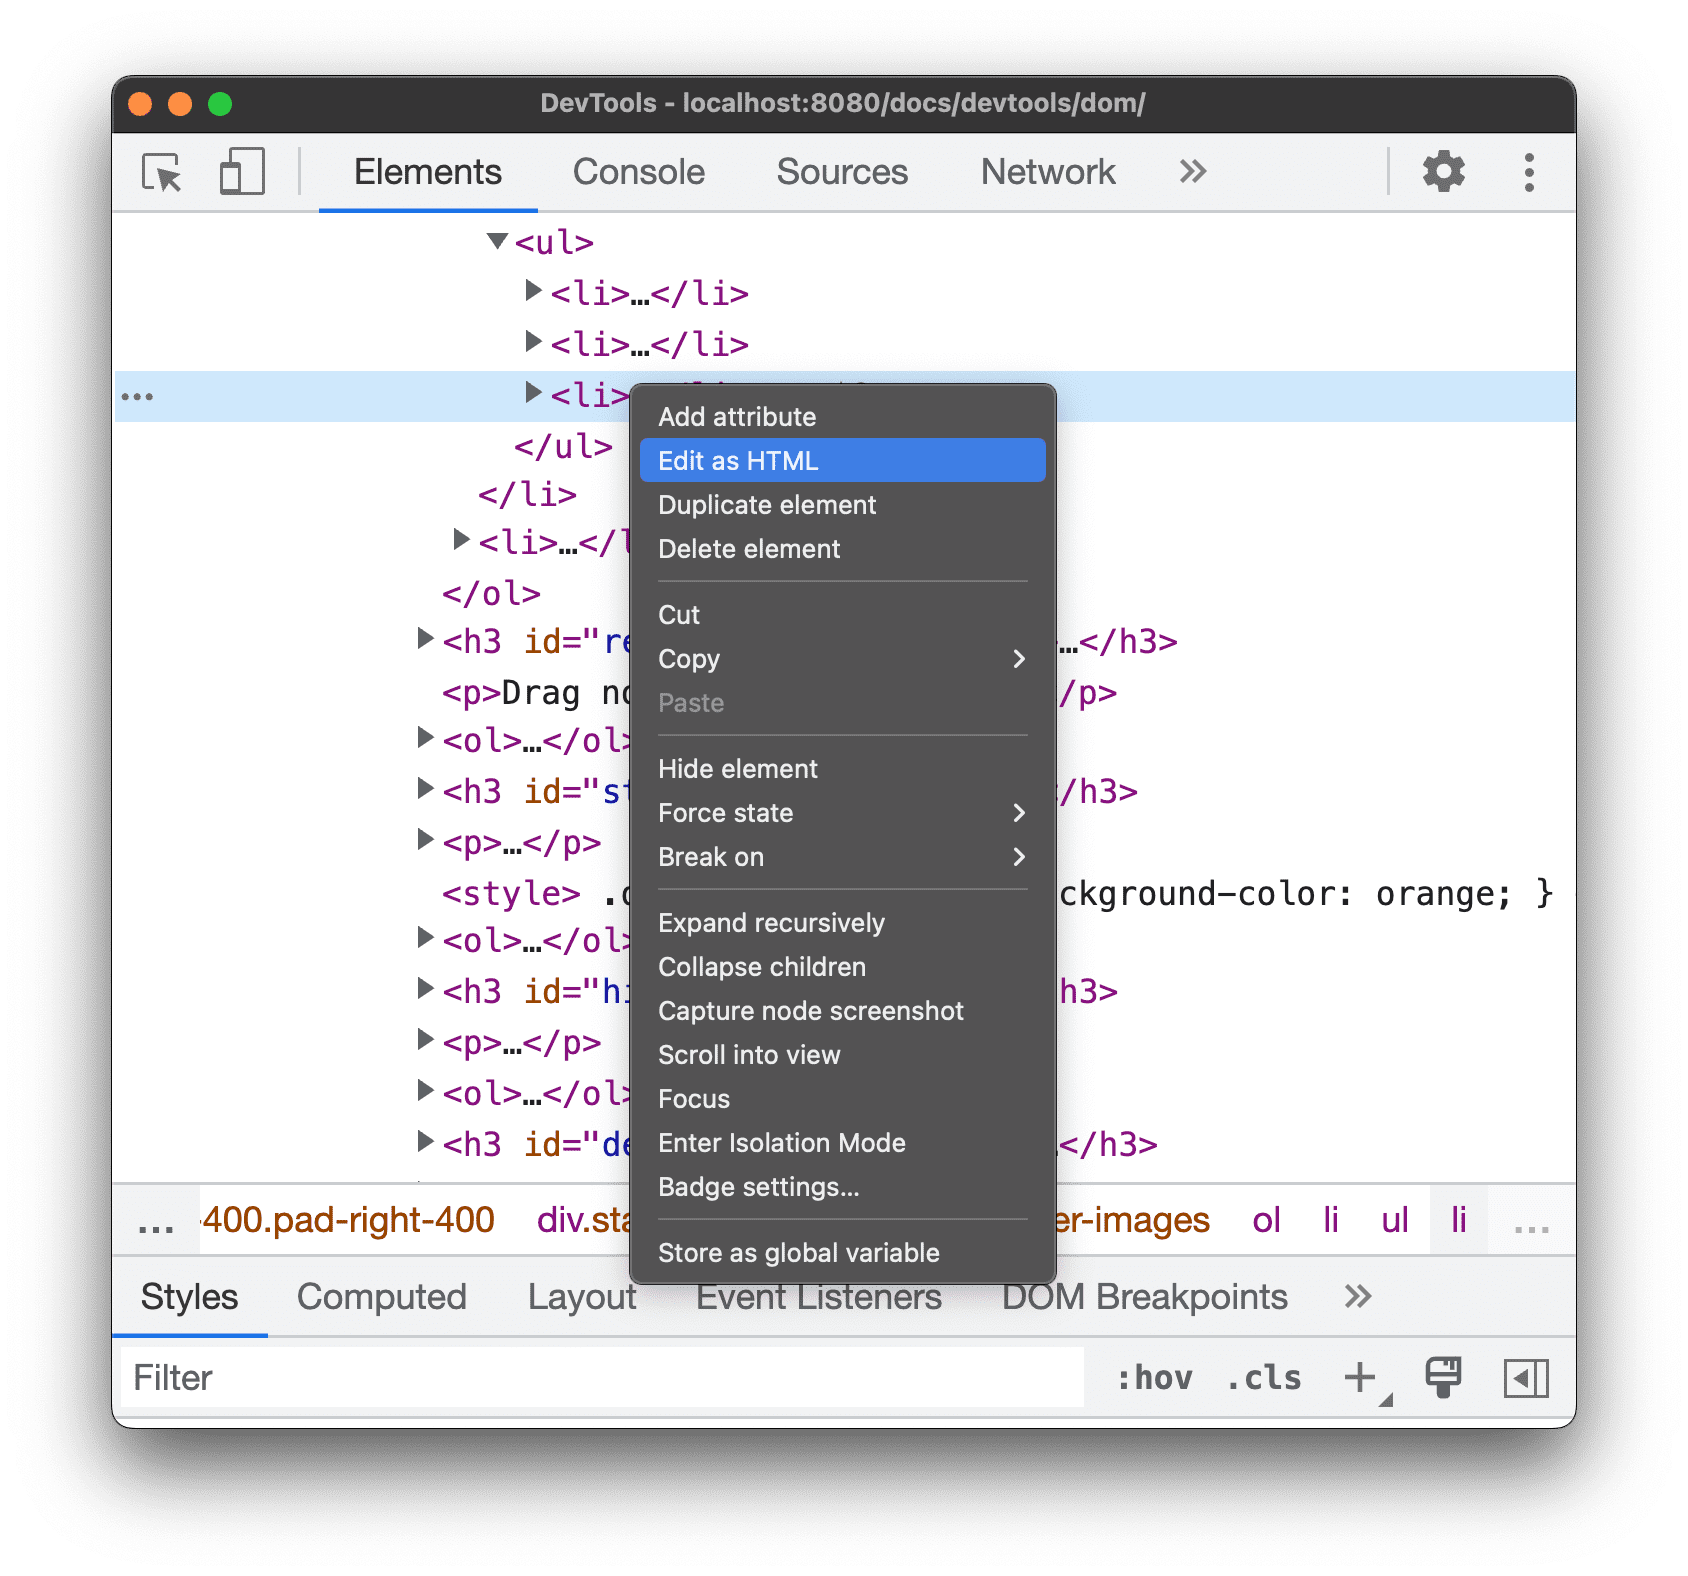1688x1576 pixels.
Task: Activate the inspect element picker icon
Action: click(x=162, y=172)
